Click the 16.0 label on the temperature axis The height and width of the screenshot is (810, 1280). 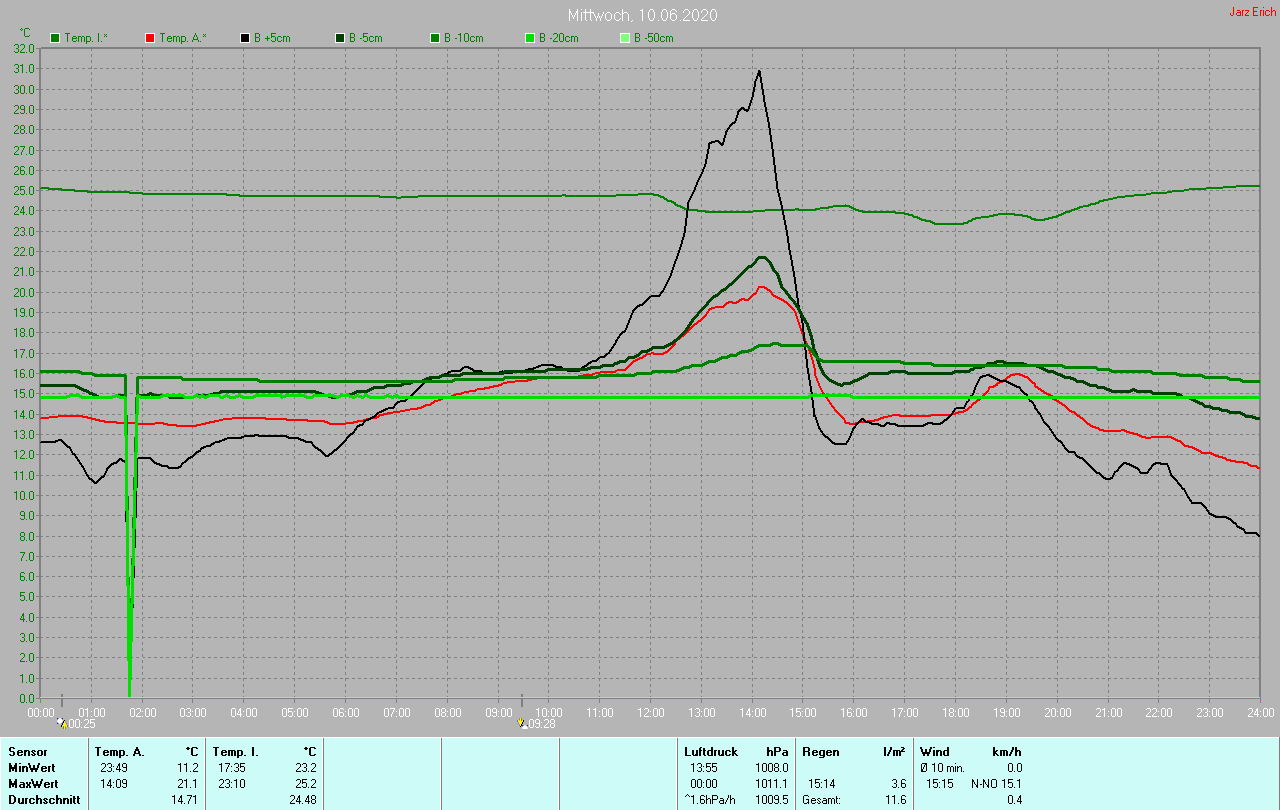(24, 373)
